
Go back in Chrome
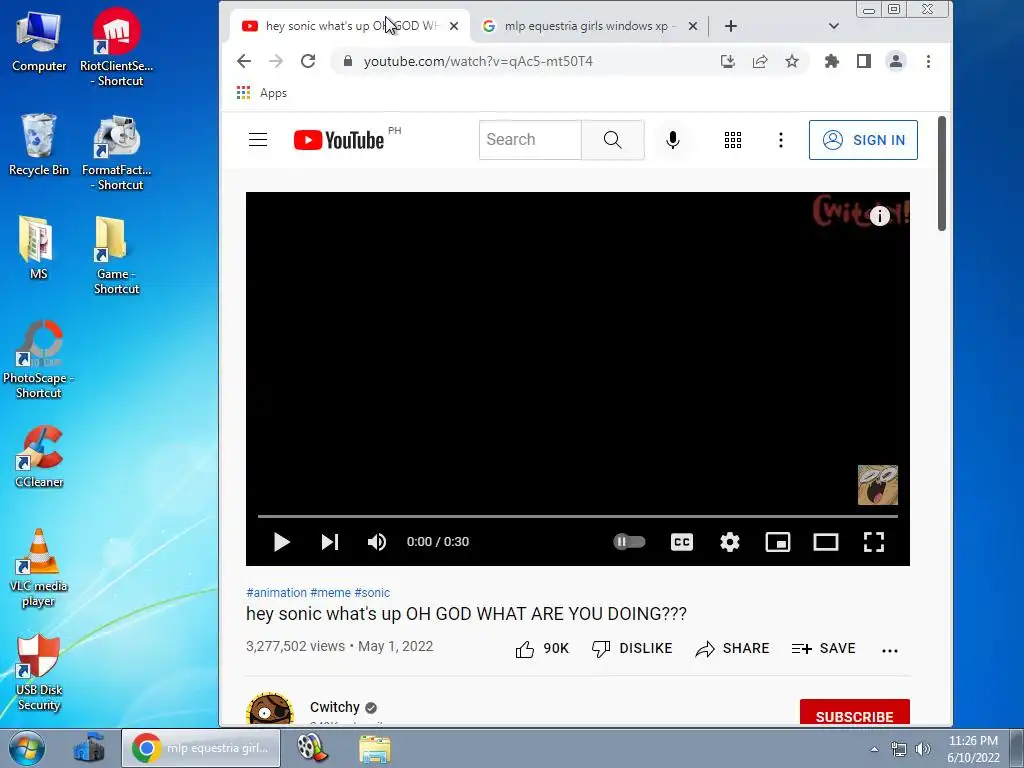pos(244,61)
